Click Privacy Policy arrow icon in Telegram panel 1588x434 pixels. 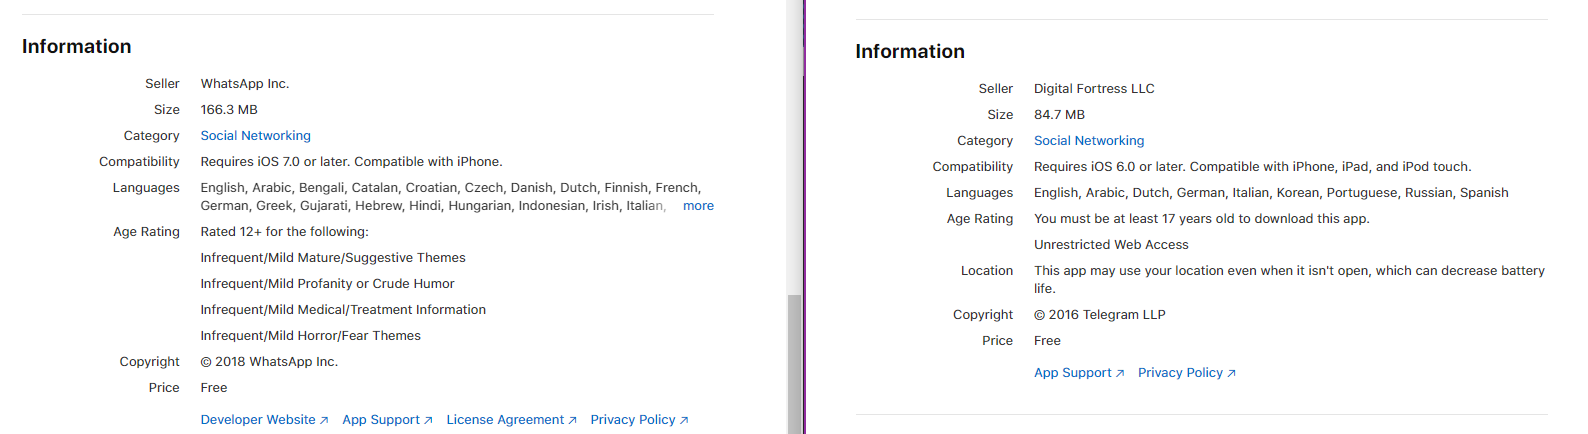tap(1232, 374)
